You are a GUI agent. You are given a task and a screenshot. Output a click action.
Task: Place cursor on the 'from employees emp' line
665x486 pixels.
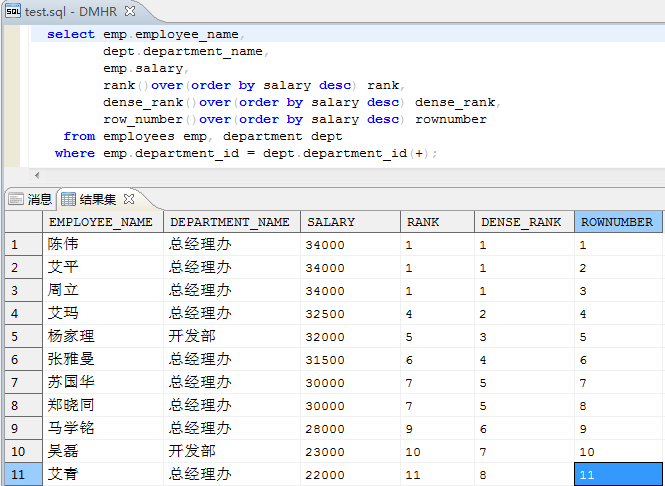point(202,136)
